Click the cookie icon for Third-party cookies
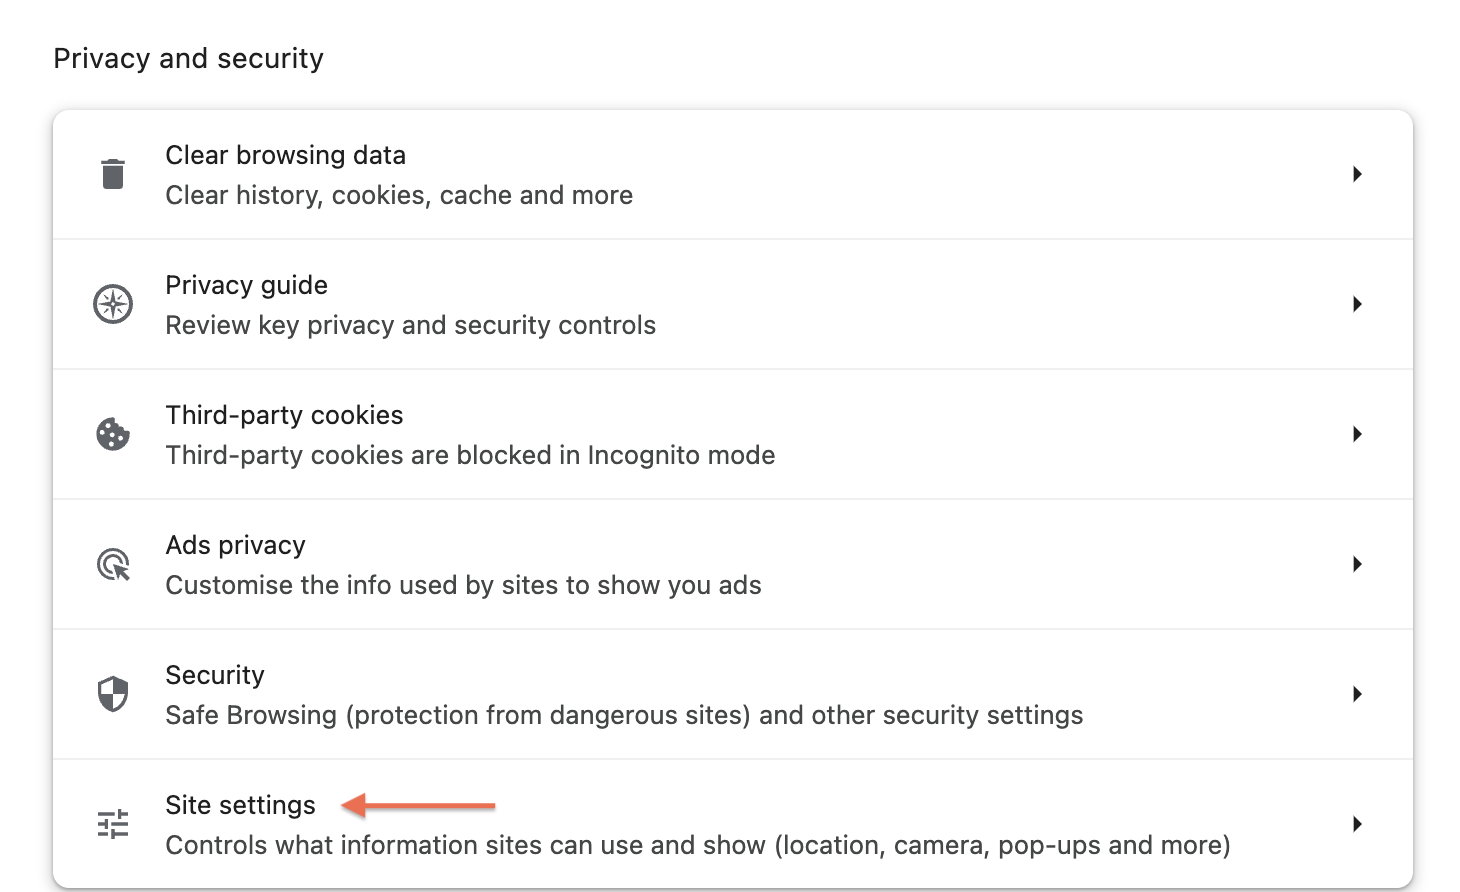Image resolution: width=1460 pixels, height=892 pixels. point(113,434)
